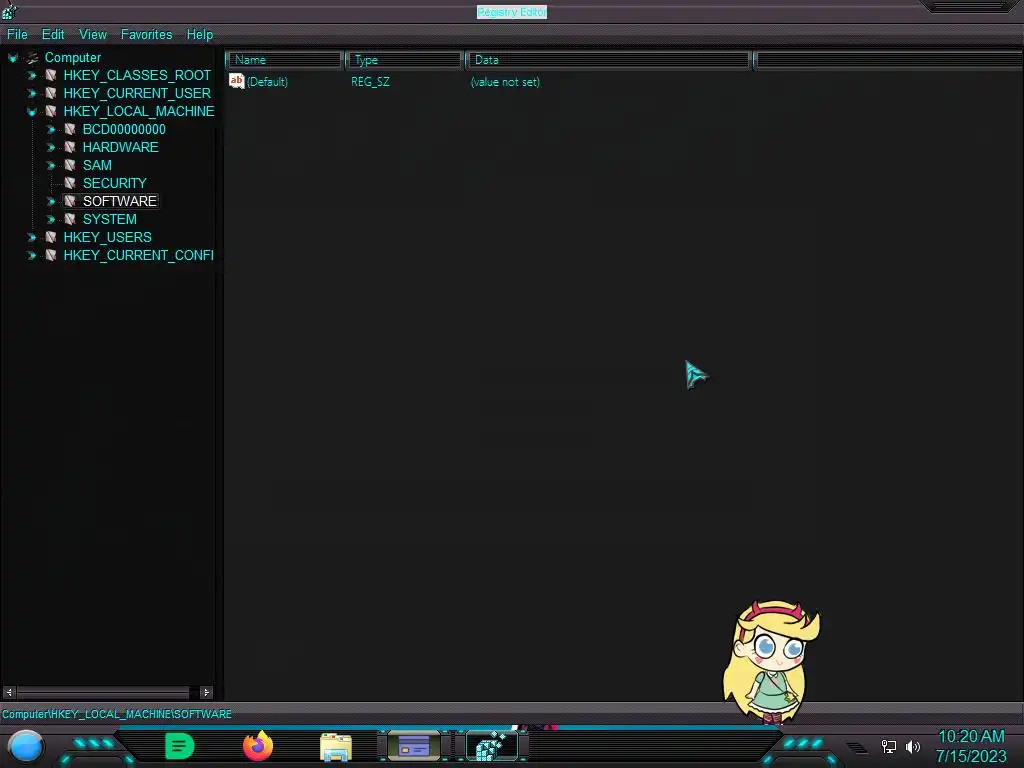1024x768 pixels.
Task: Select the HKEY_USERS label
Action: 108,237
